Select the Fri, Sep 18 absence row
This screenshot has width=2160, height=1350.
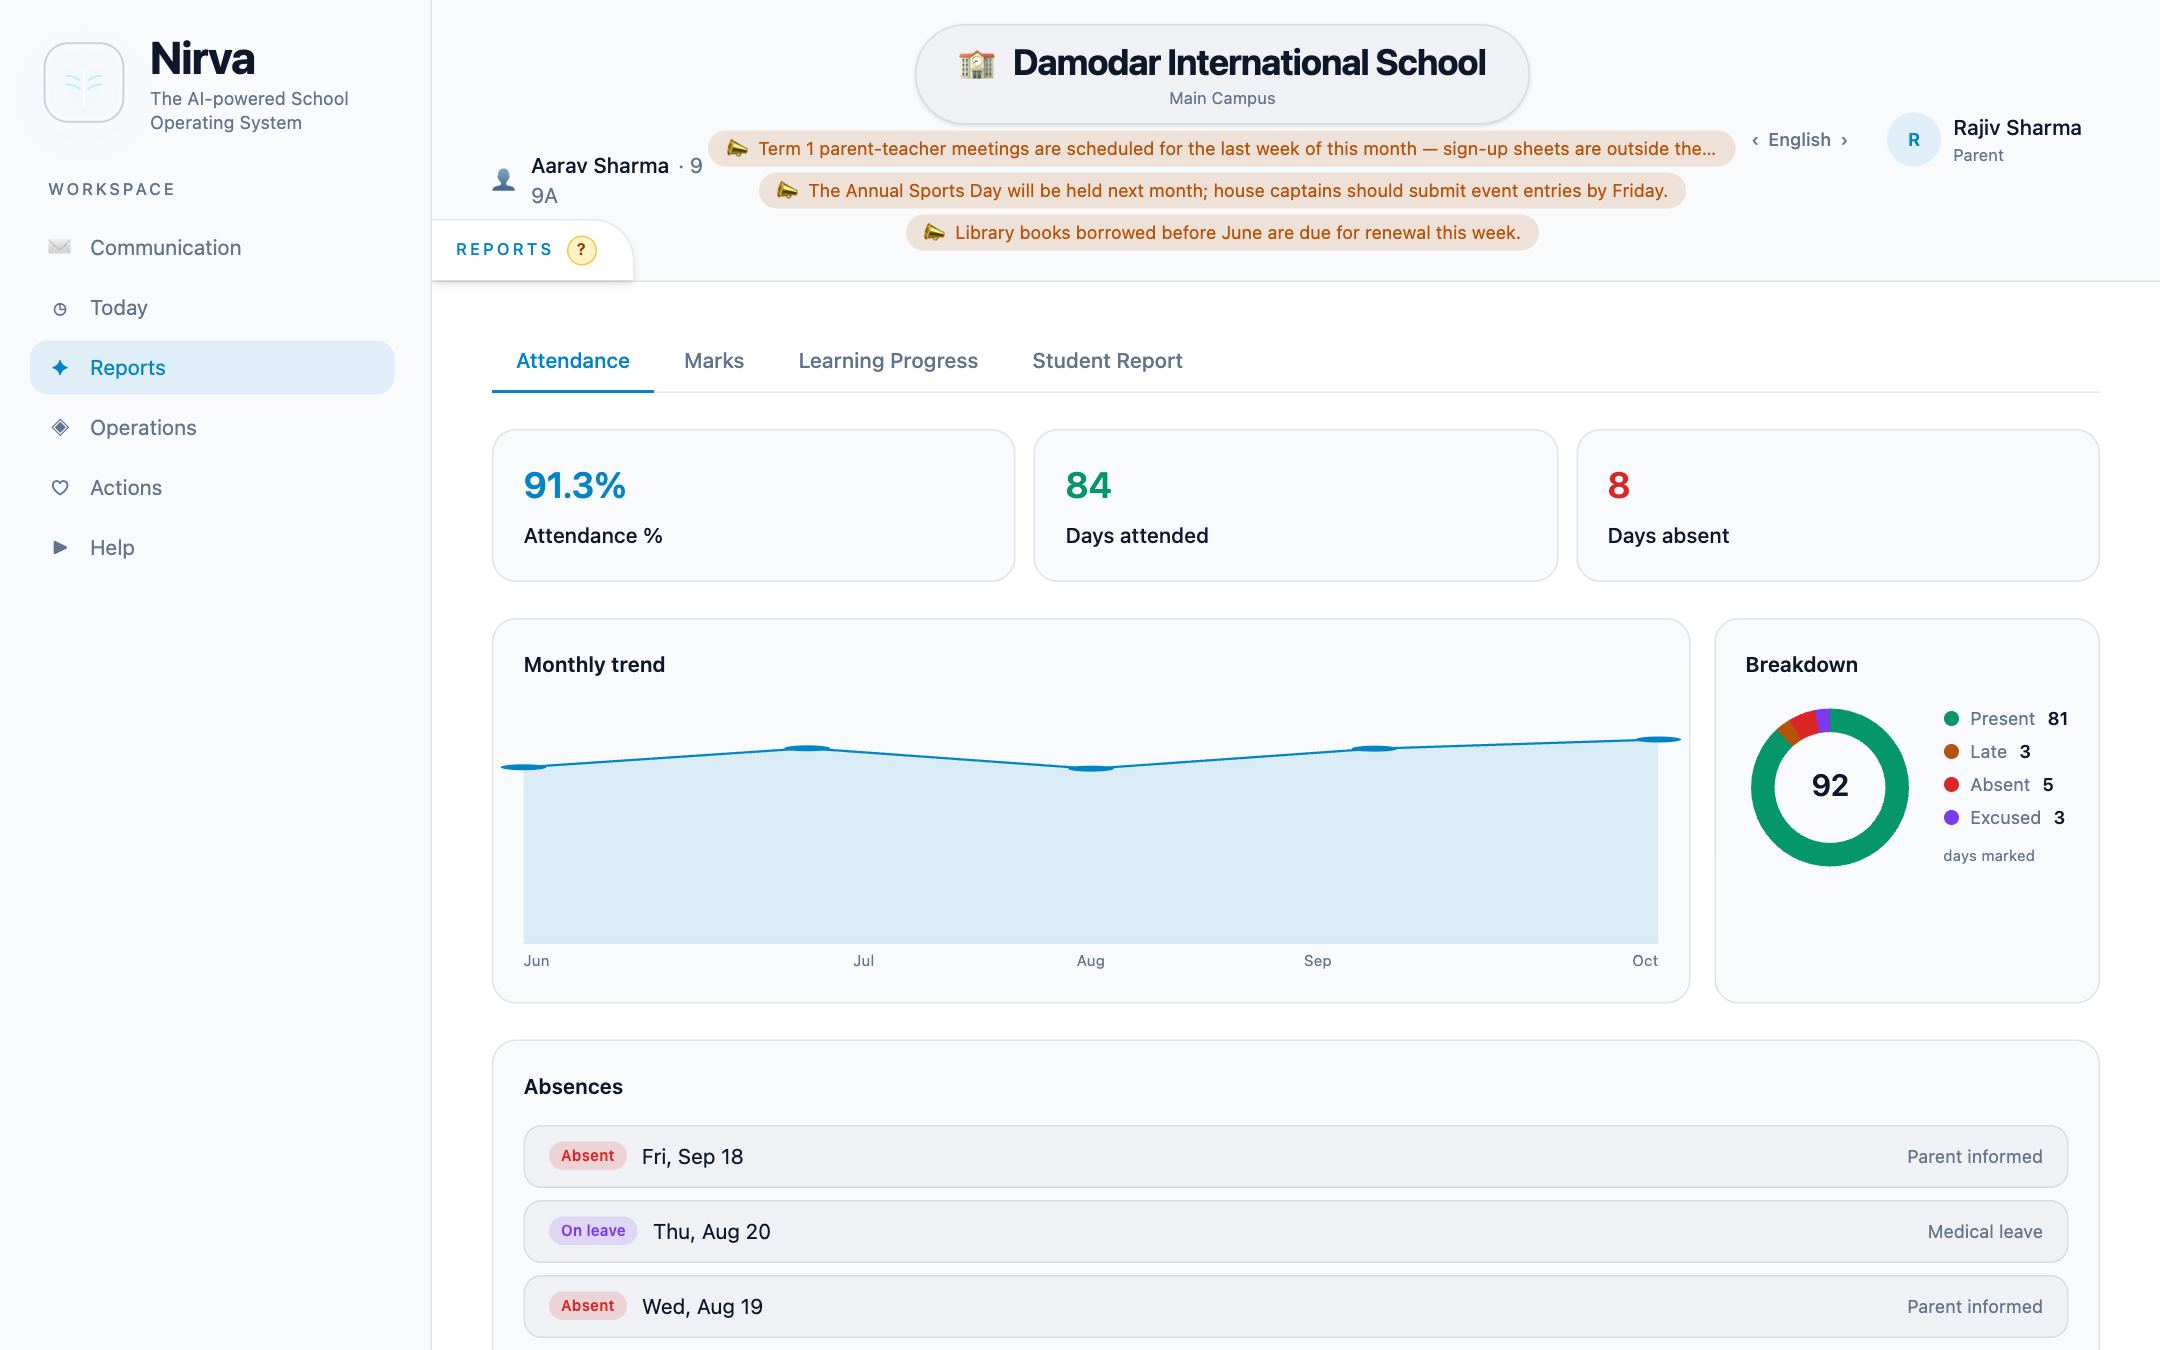tap(1295, 1156)
